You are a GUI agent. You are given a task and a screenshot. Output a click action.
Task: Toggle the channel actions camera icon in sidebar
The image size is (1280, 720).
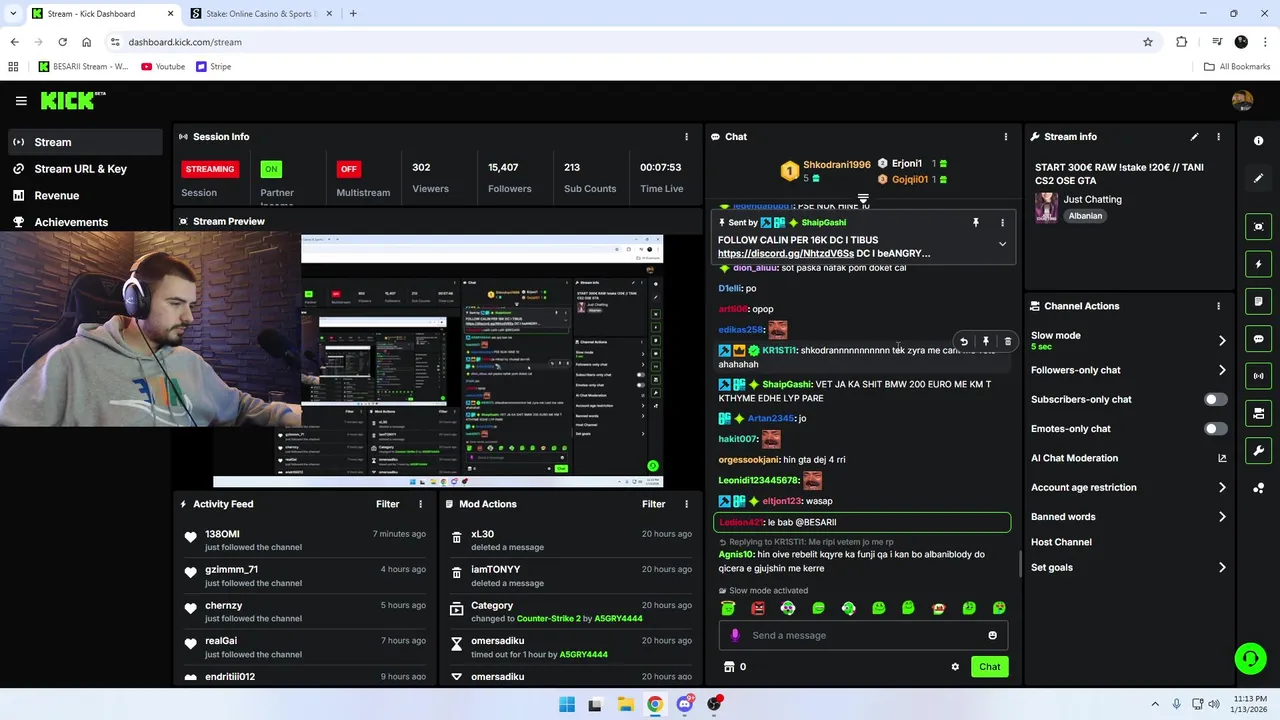(1258, 413)
